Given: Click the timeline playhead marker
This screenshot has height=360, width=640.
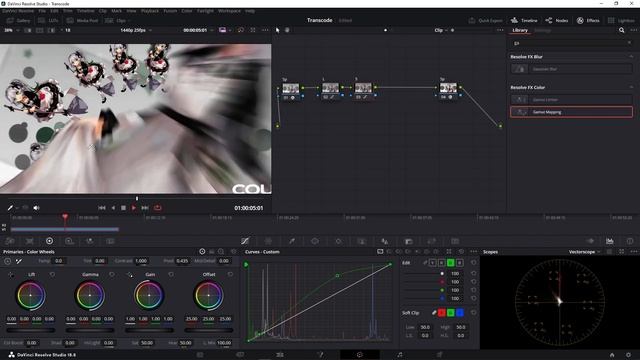Looking at the screenshot, I should pyautogui.click(x=65, y=216).
